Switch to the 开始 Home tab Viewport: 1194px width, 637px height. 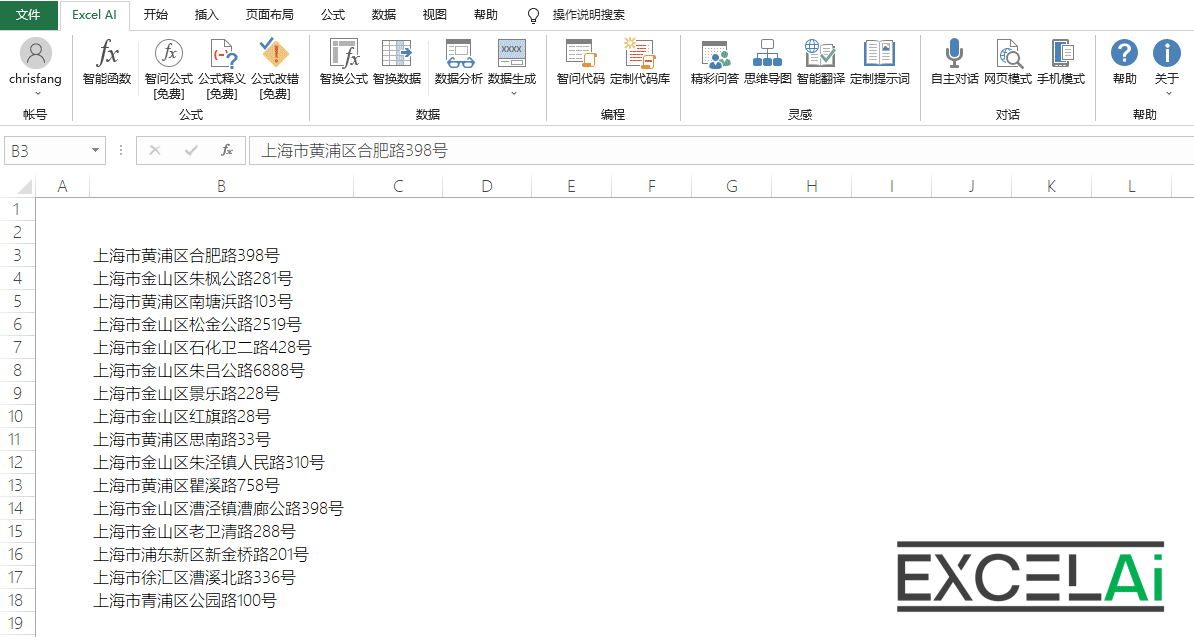tap(155, 14)
